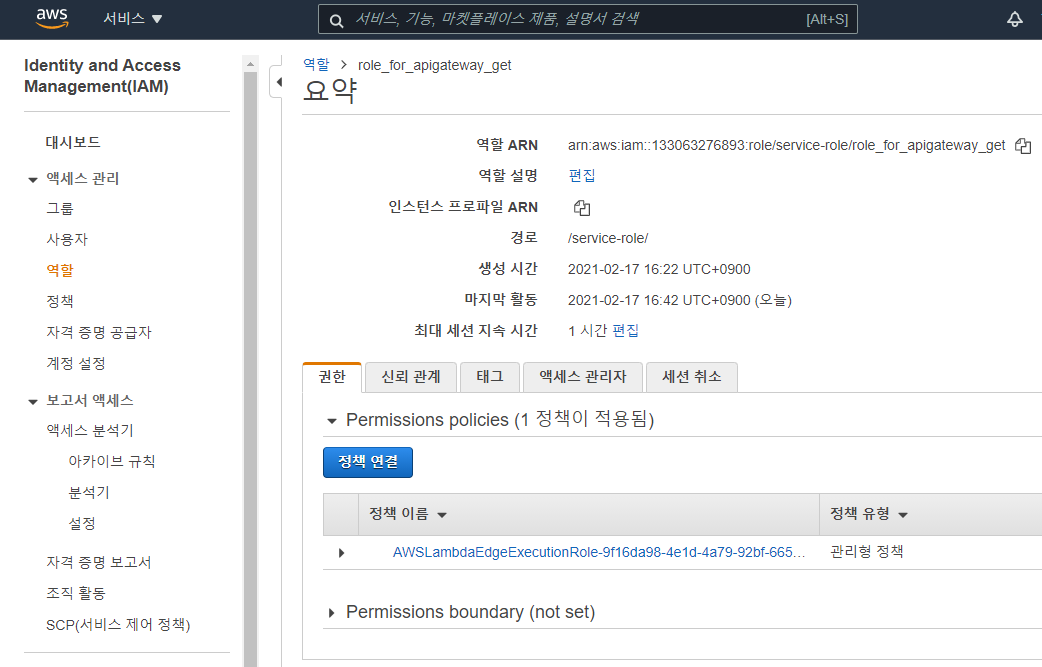Collapse the 액세스 관리 section

33,179
